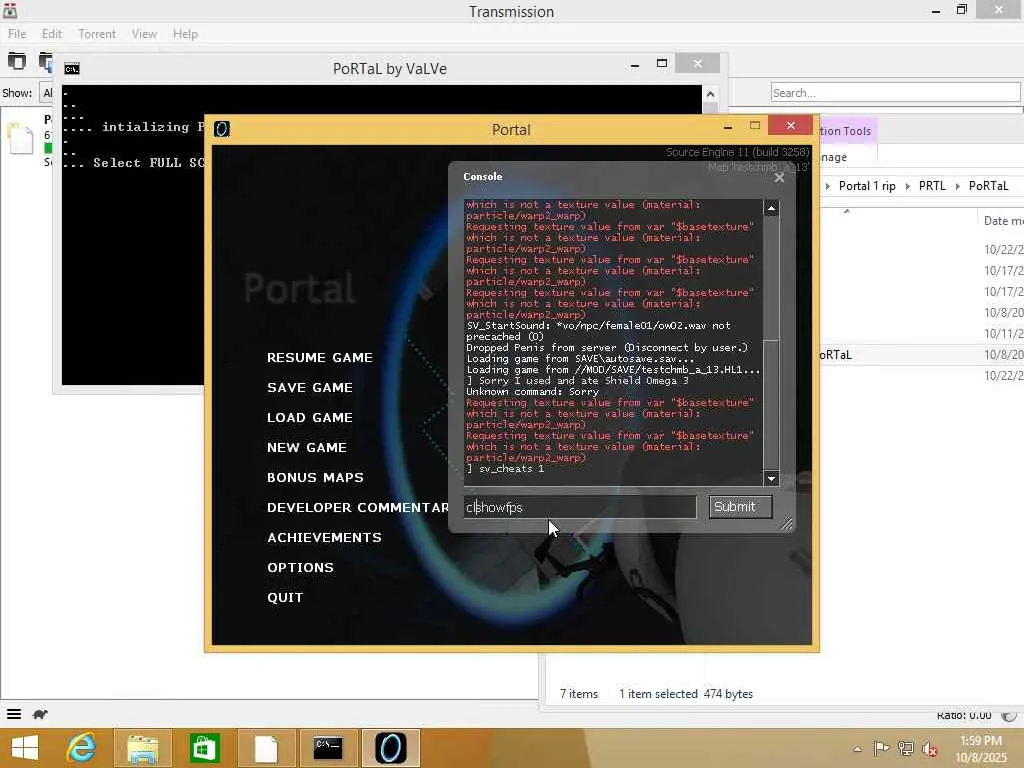This screenshot has height=768, width=1024.
Task: Open the Show filter dropdown in Transmission
Action: tap(46, 93)
